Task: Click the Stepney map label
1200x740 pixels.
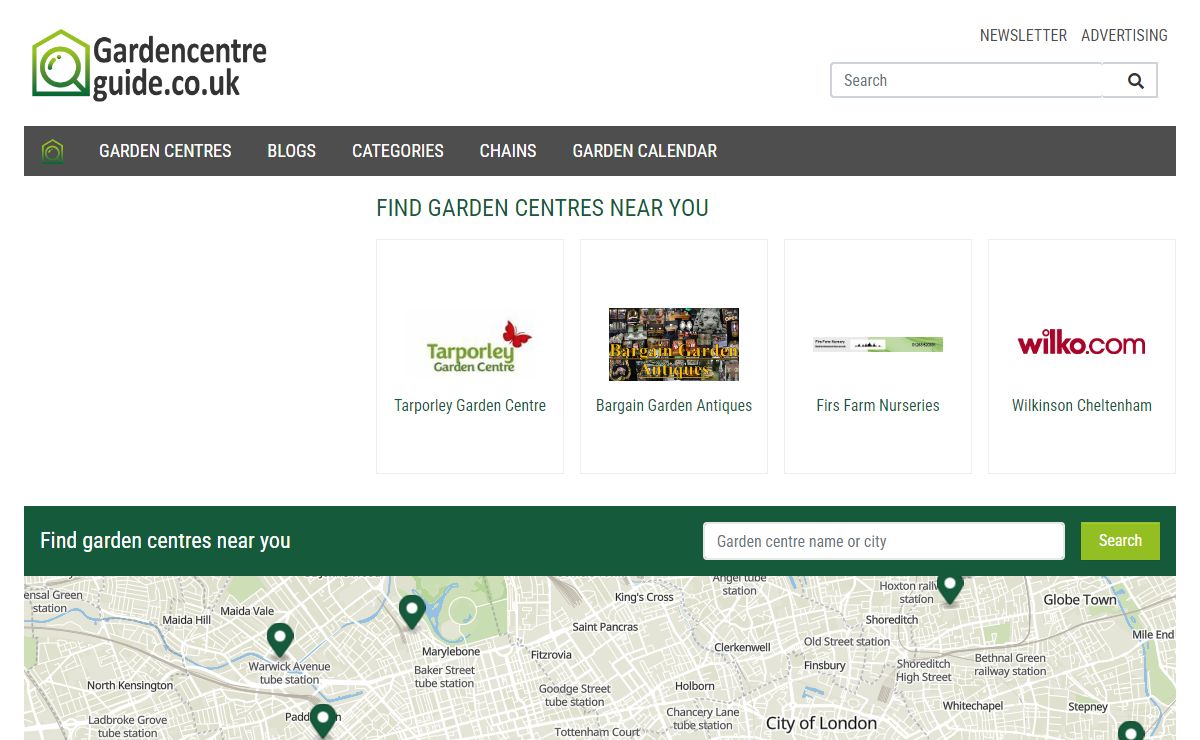Action: click(1088, 707)
